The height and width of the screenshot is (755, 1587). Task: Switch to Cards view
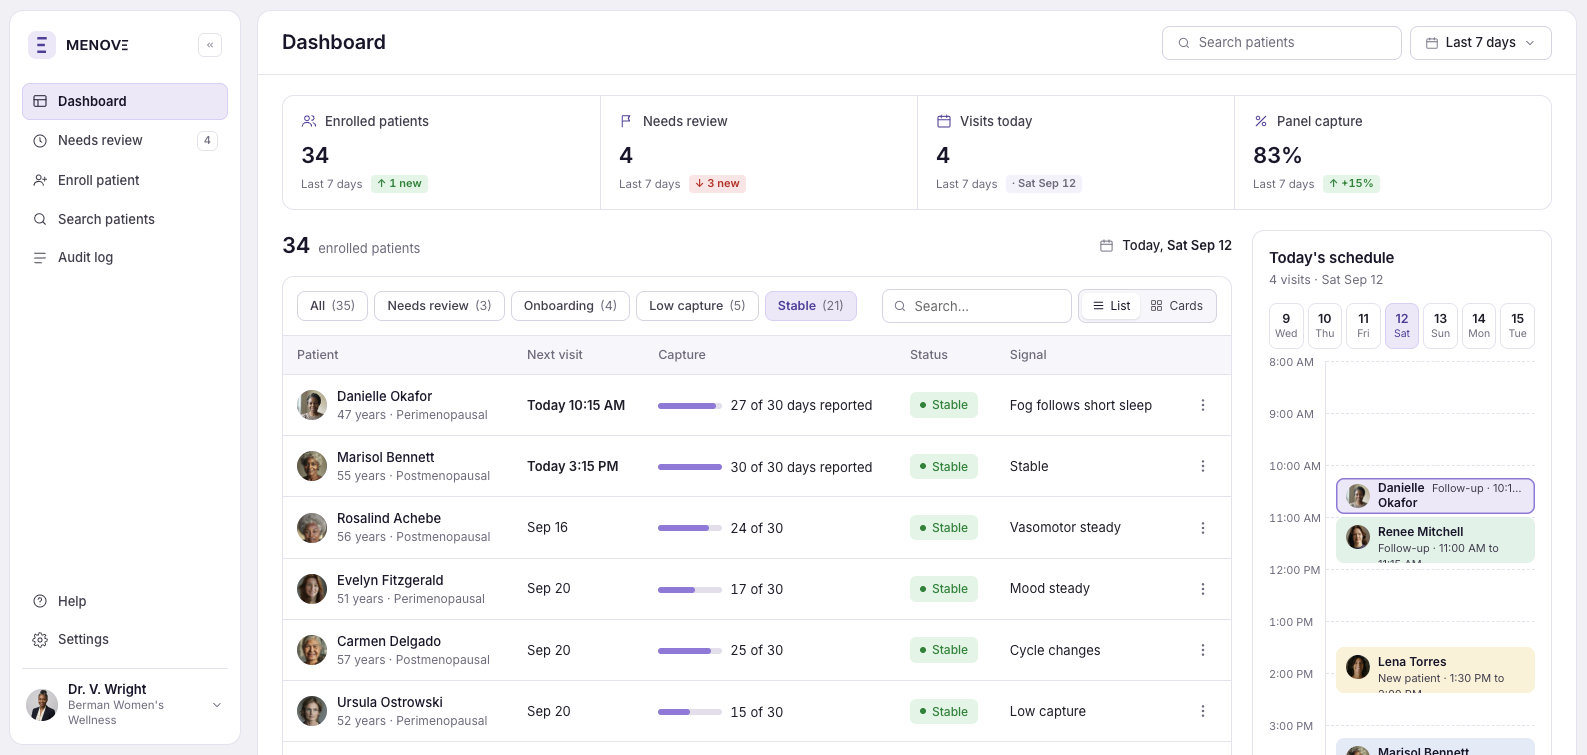click(x=1177, y=306)
